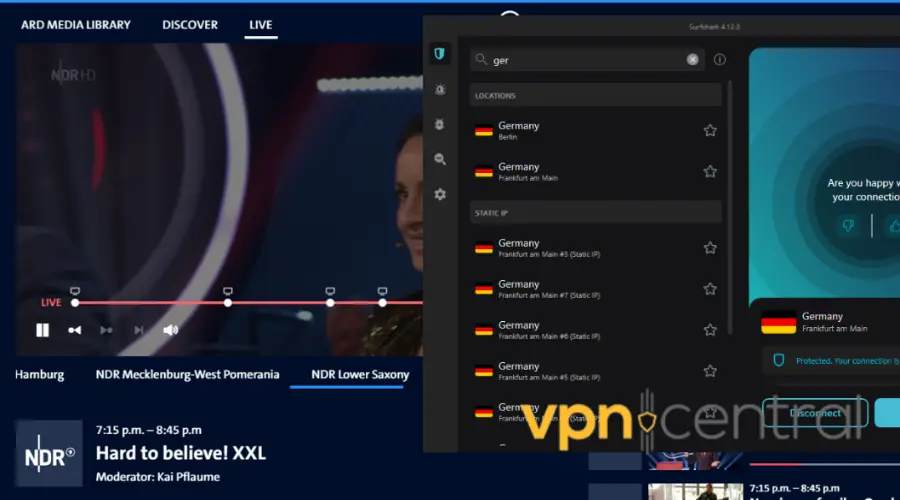The width and height of the screenshot is (900, 500).
Task: Open the Surfshark VPN shield tab
Action: (x=440, y=54)
